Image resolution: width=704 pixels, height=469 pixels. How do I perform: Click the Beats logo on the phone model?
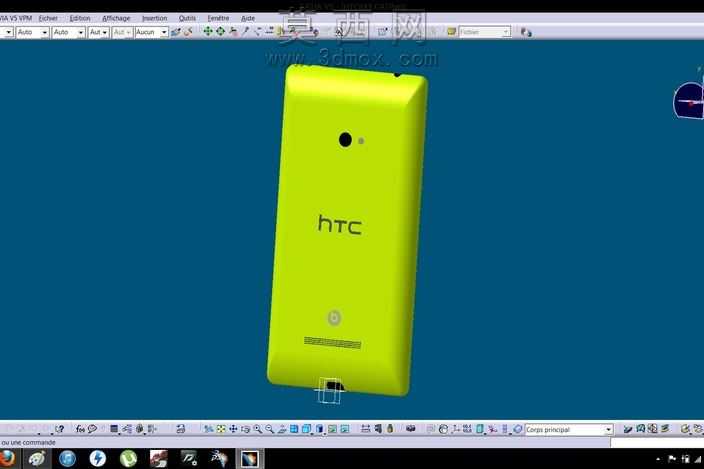tap(334, 318)
